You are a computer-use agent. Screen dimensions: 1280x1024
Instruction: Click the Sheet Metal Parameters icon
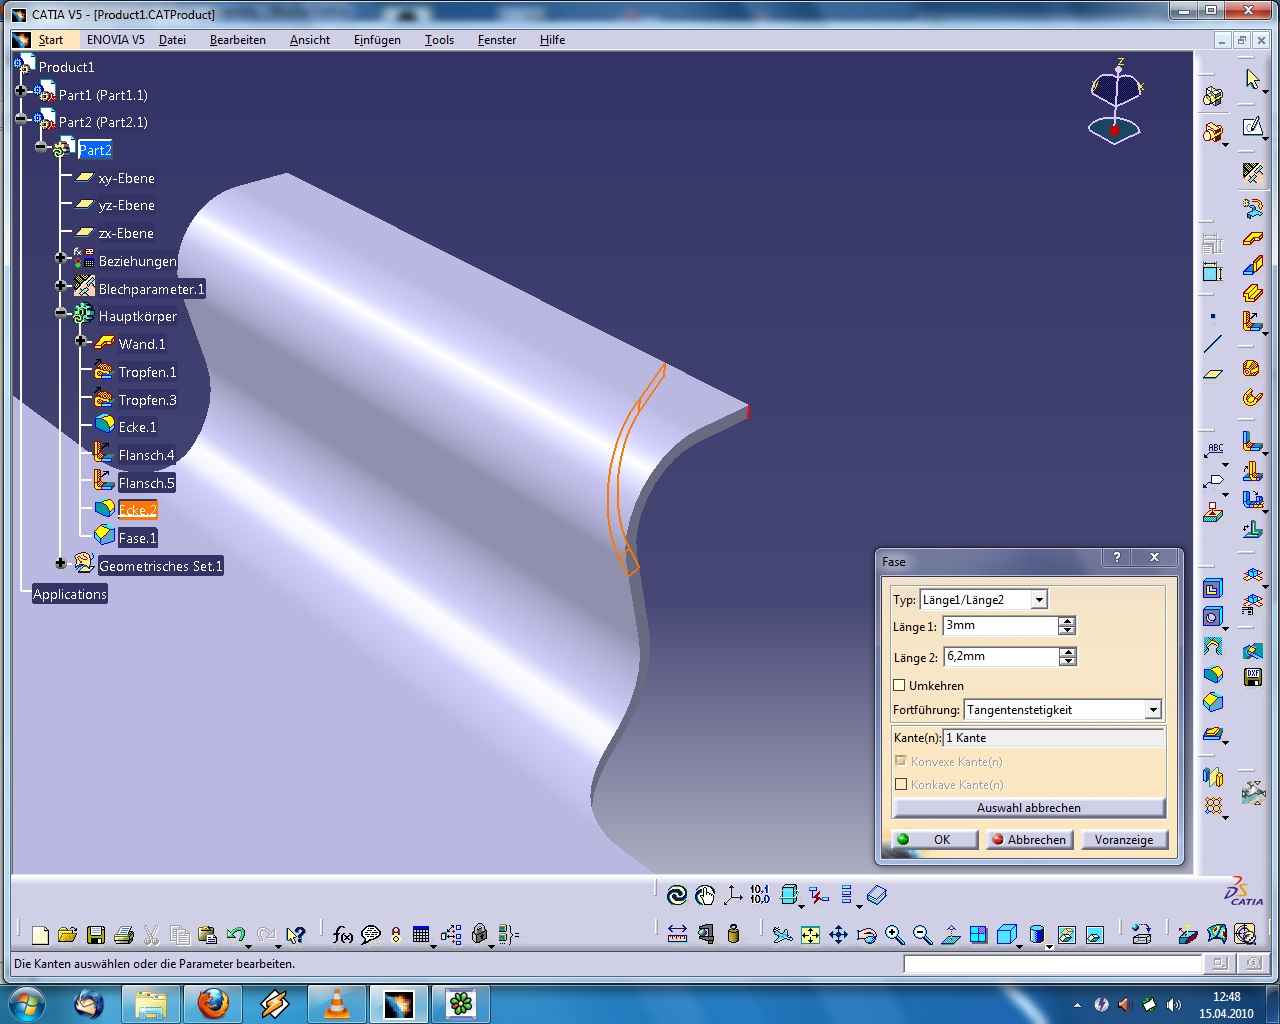pos(1252,173)
